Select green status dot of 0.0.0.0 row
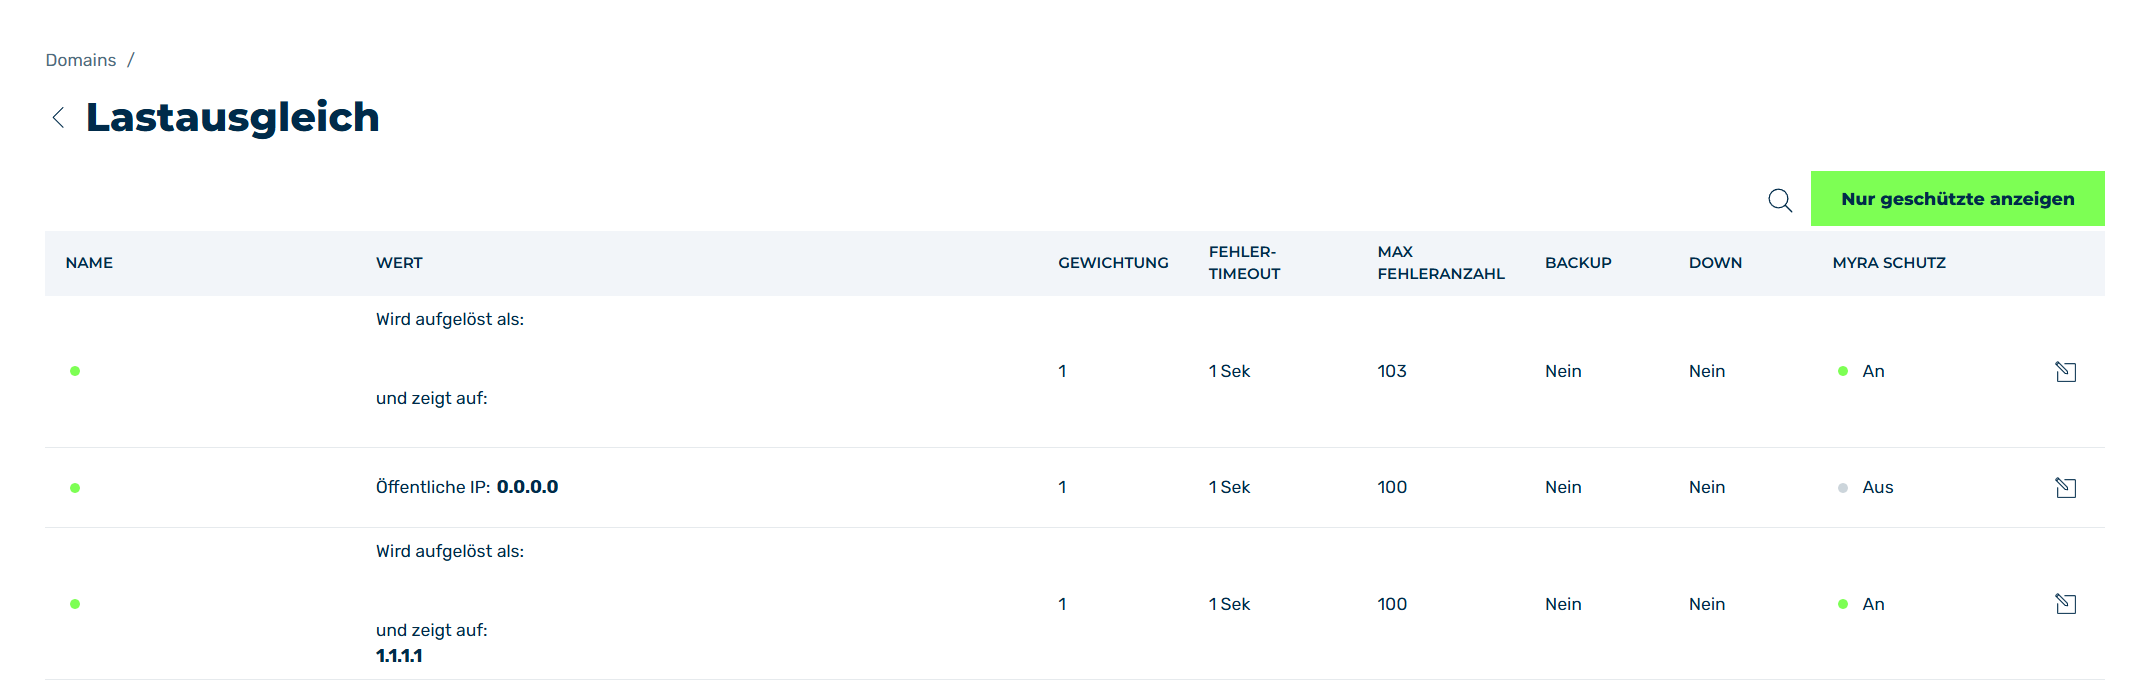The width and height of the screenshot is (2153, 682). pyautogui.click(x=75, y=488)
